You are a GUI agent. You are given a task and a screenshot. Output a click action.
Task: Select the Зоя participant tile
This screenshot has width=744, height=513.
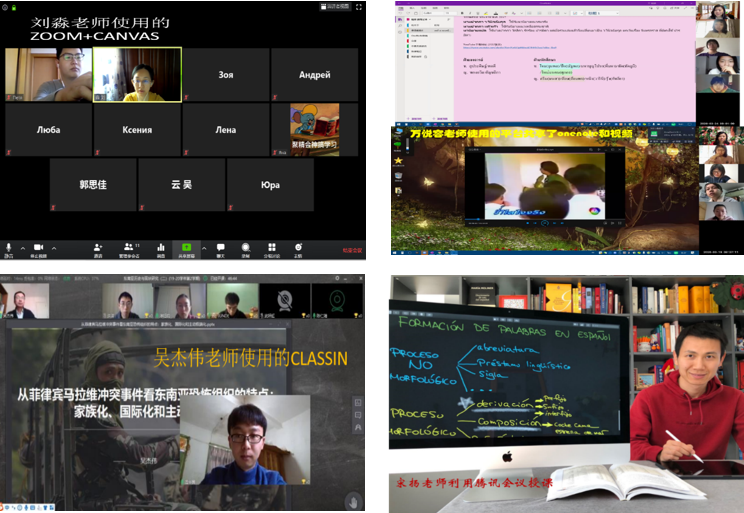coord(226,75)
